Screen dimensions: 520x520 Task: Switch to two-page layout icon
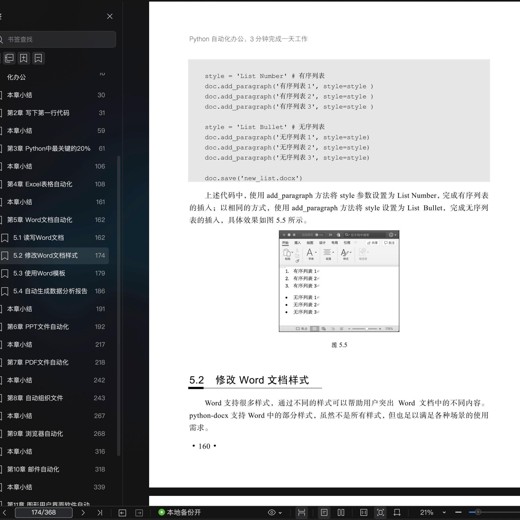click(341, 512)
